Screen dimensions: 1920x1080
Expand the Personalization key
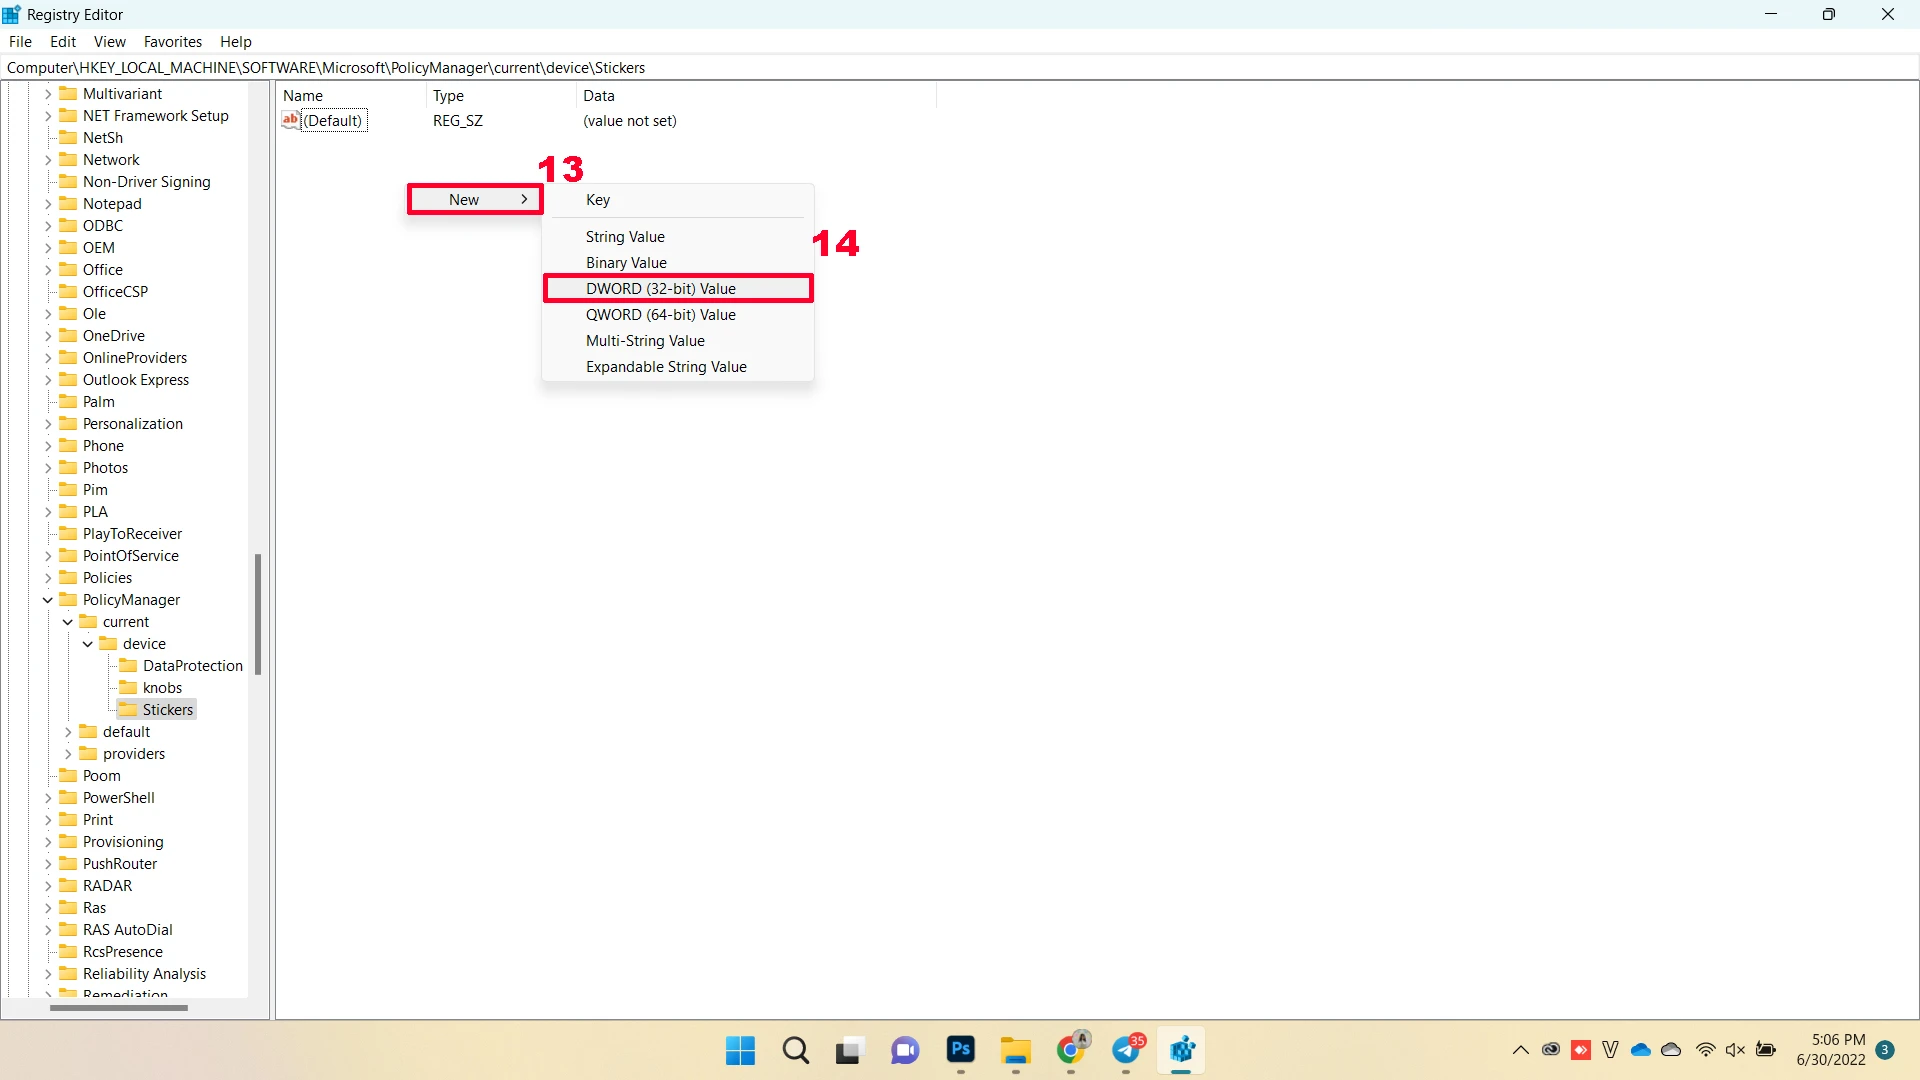[47, 424]
